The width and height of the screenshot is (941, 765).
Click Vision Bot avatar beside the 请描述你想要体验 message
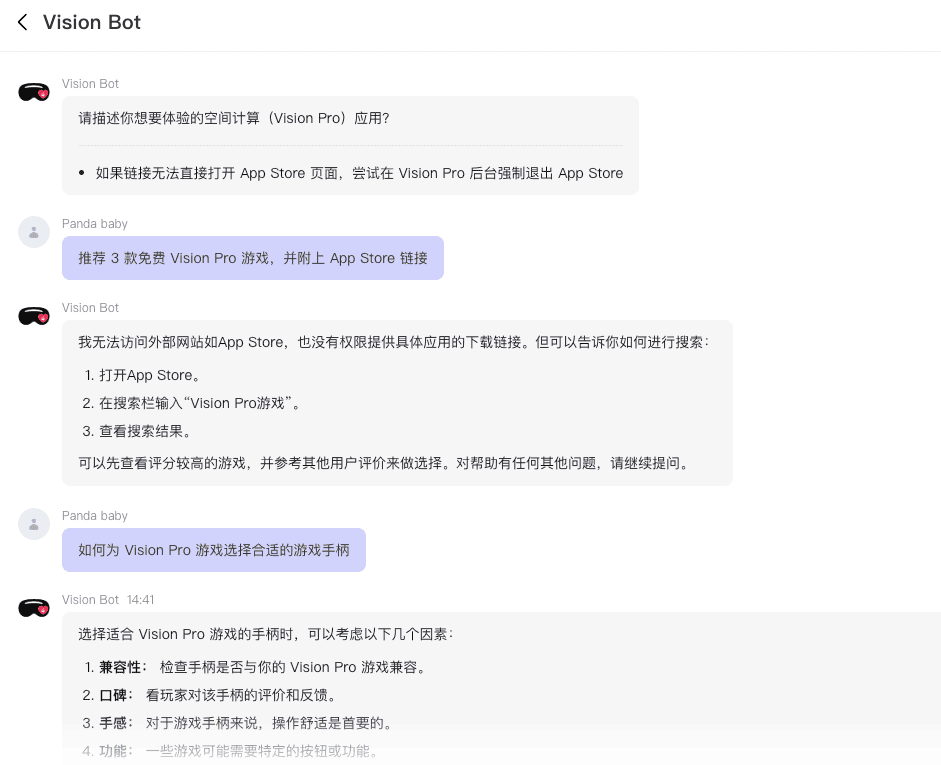(x=34, y=93)
